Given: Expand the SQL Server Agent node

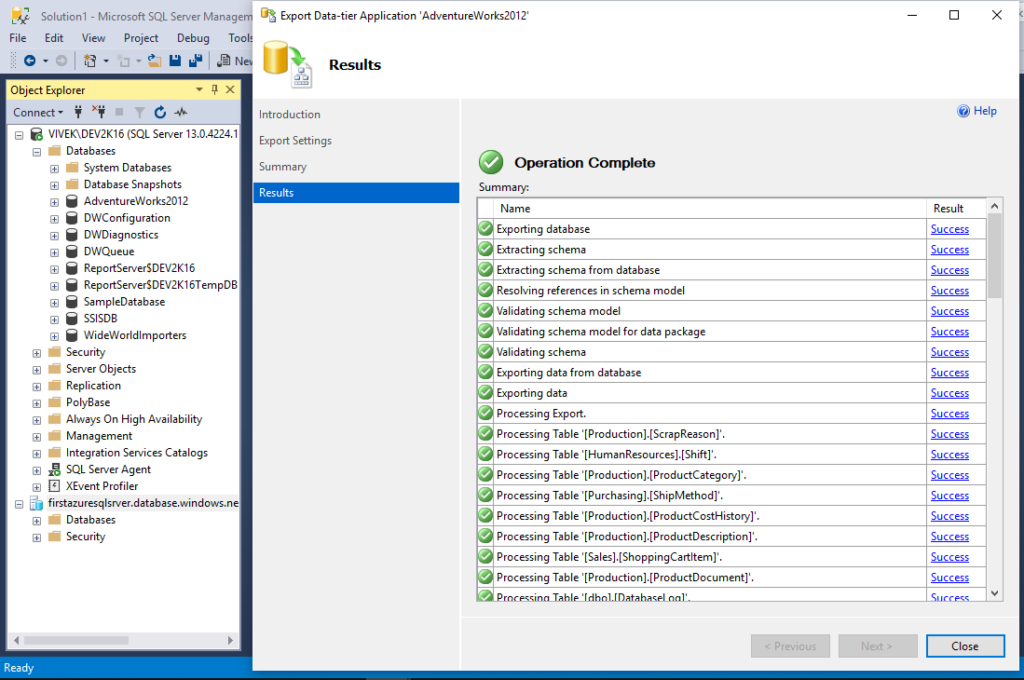Looking at the screenshot, I should click(37, 469).
